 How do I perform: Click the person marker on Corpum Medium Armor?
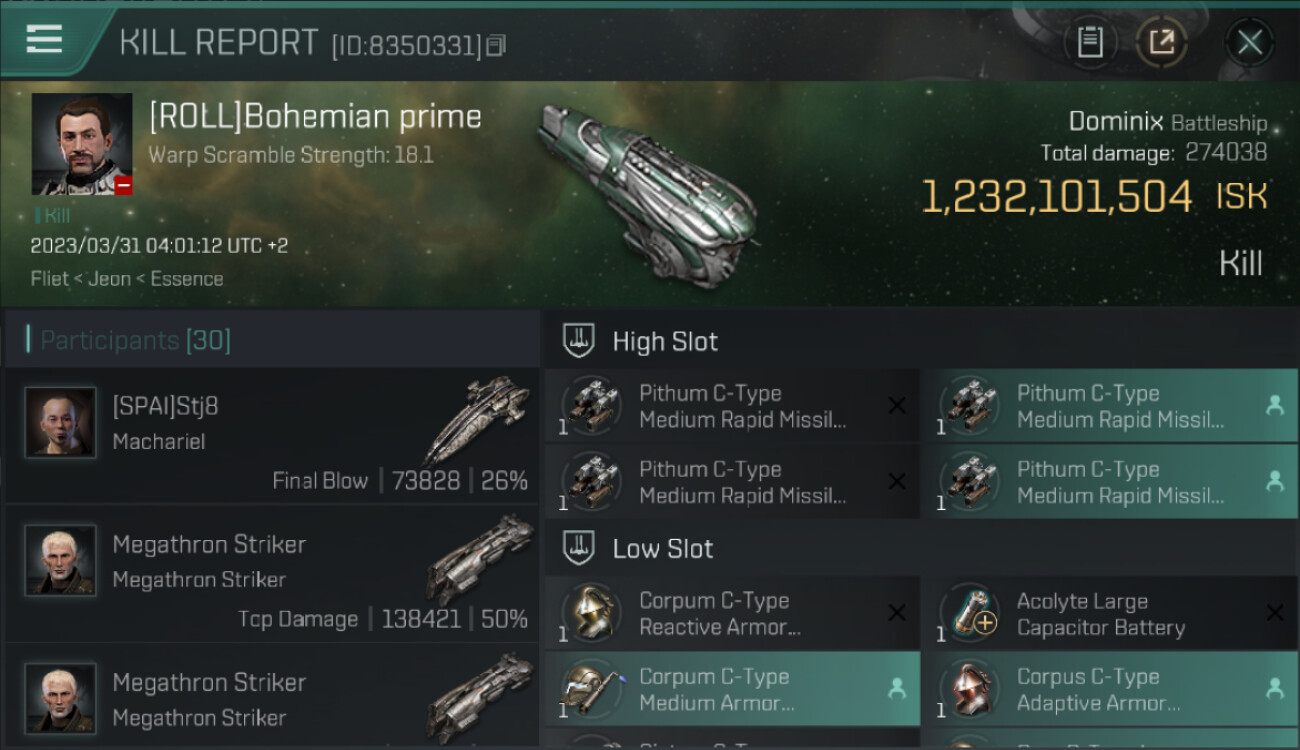897,689
